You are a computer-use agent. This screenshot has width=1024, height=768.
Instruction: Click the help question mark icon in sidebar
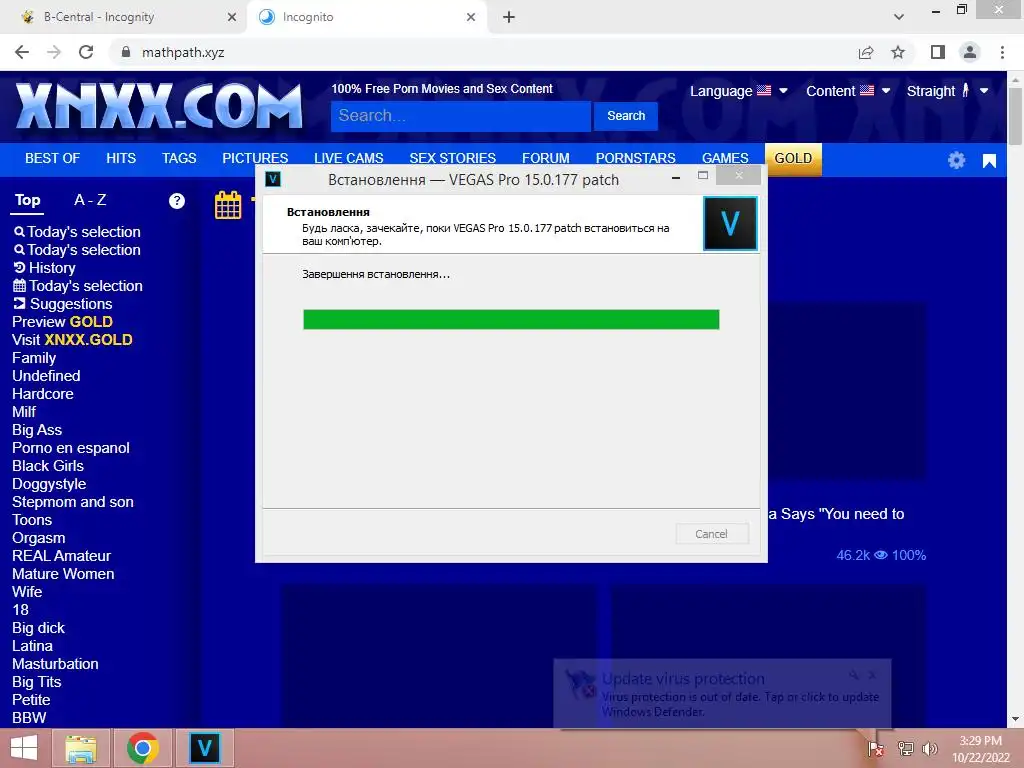[x=176, y=200]
